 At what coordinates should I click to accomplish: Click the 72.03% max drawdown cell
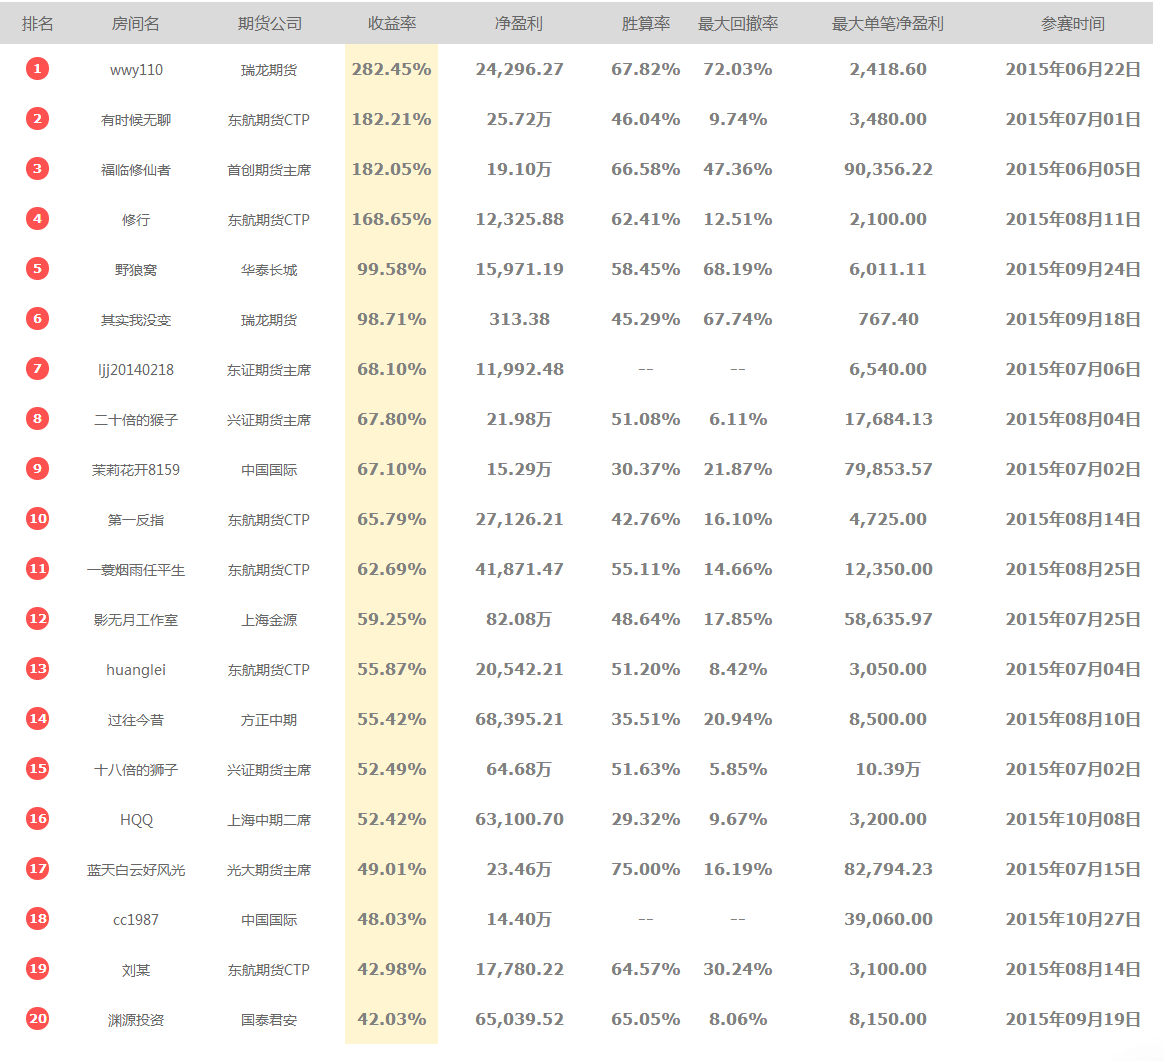738,69
